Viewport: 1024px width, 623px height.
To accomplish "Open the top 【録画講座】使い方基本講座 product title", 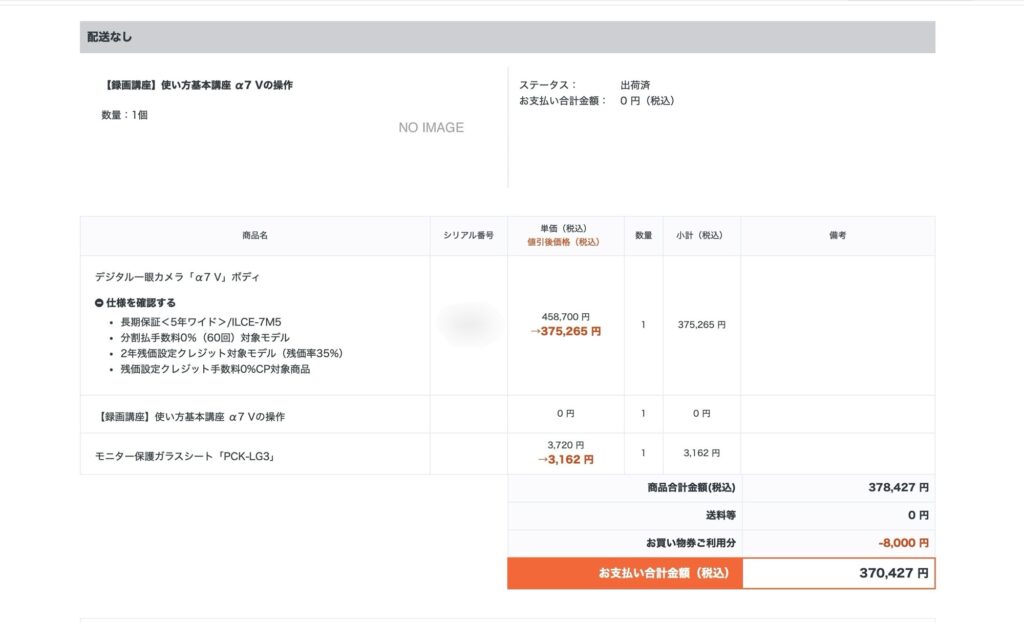I will coord(198,85).
